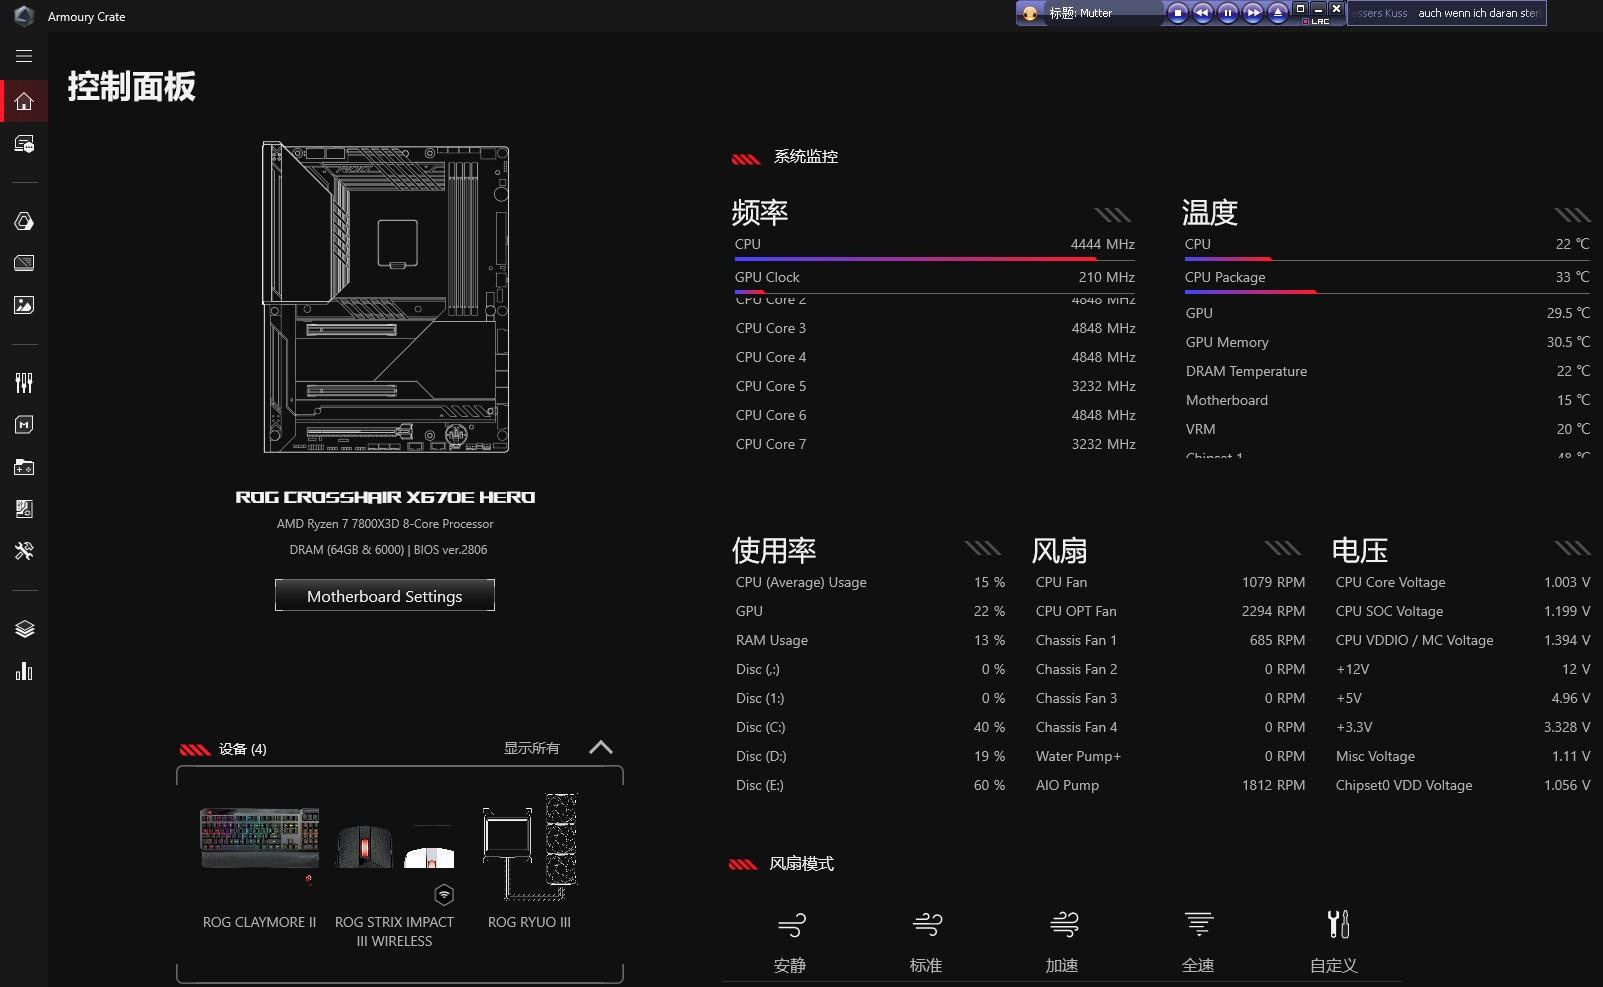This screenshot has height=987, width=1603.
Task: Click the hexagon badge under white mouse
Action: [445, 894]
